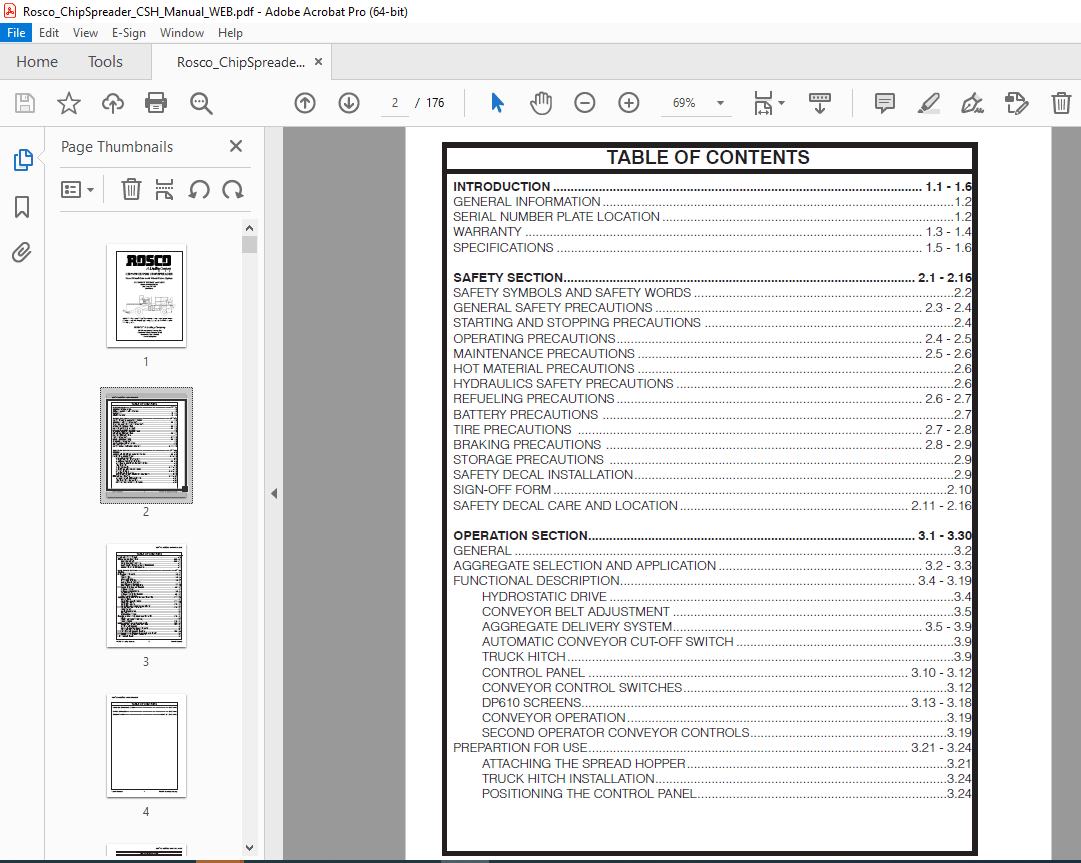Open the Find search tool
1081x863 pixels.
[x=201, y=102]
